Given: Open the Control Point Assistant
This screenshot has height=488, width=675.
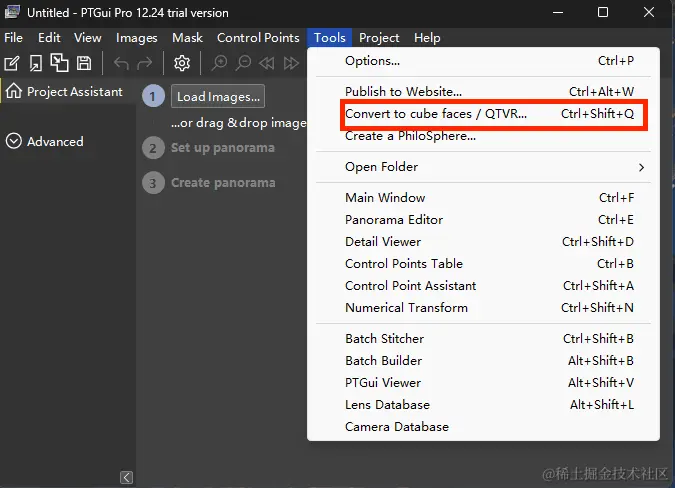Looking at the screenshot, I should 483,285.
